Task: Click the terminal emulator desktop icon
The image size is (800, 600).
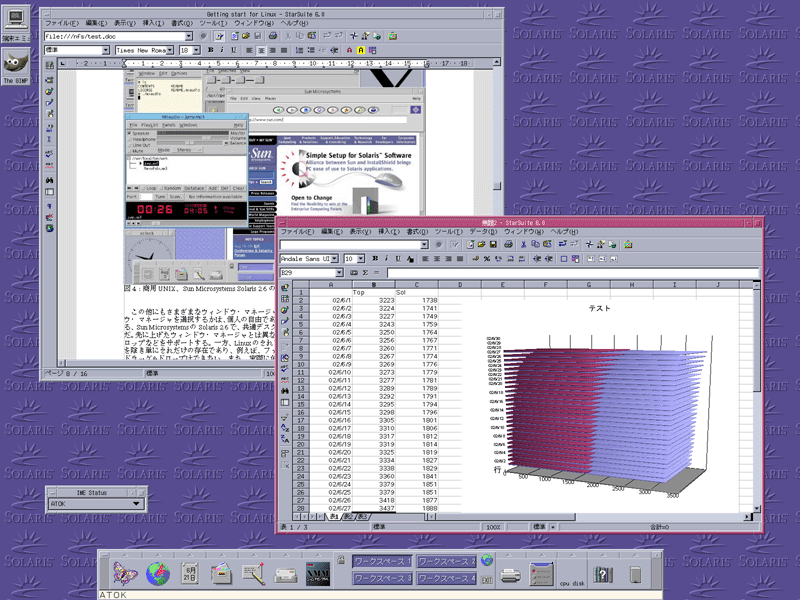Action: tap(16, 24)
